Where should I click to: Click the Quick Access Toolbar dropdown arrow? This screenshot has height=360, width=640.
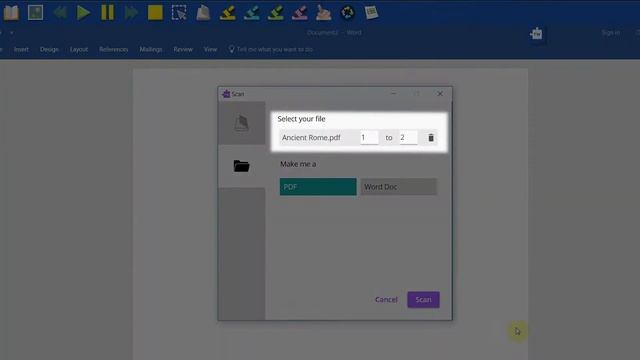coord(12,33)
